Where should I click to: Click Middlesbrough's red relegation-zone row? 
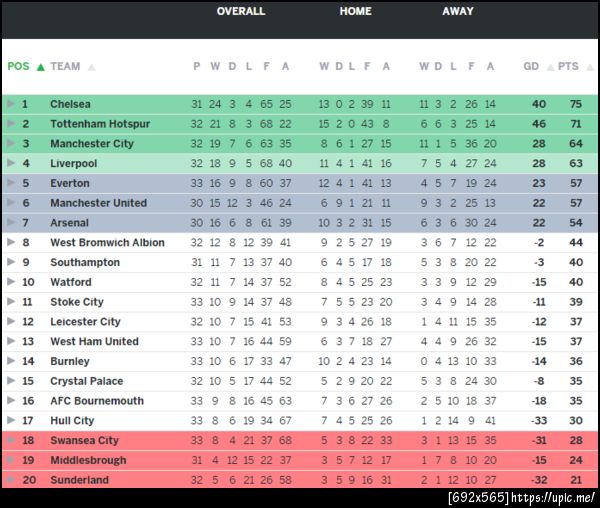300,460
